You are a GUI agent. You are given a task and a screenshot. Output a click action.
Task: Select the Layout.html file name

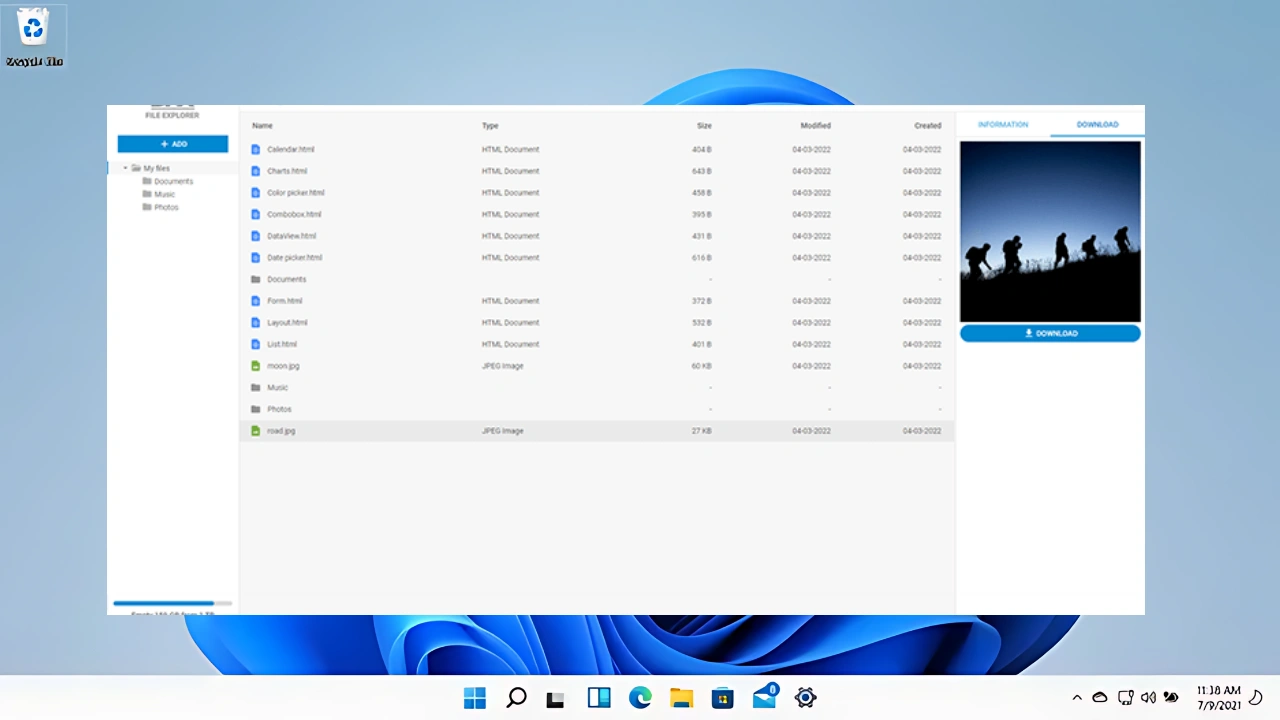click(287, 323)
